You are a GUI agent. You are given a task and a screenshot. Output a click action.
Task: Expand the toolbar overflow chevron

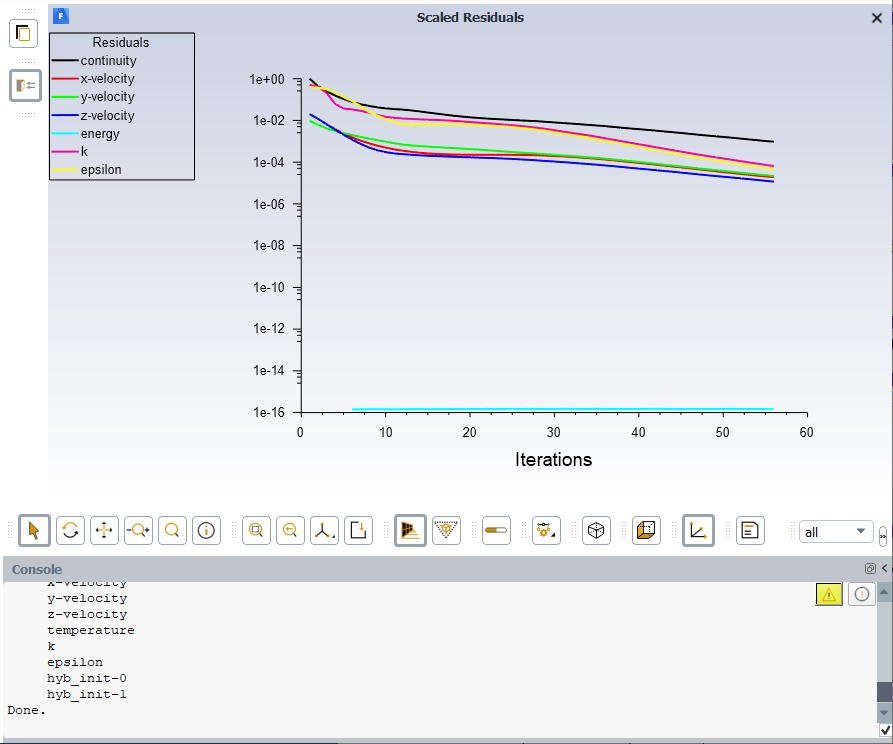point(883,535)
